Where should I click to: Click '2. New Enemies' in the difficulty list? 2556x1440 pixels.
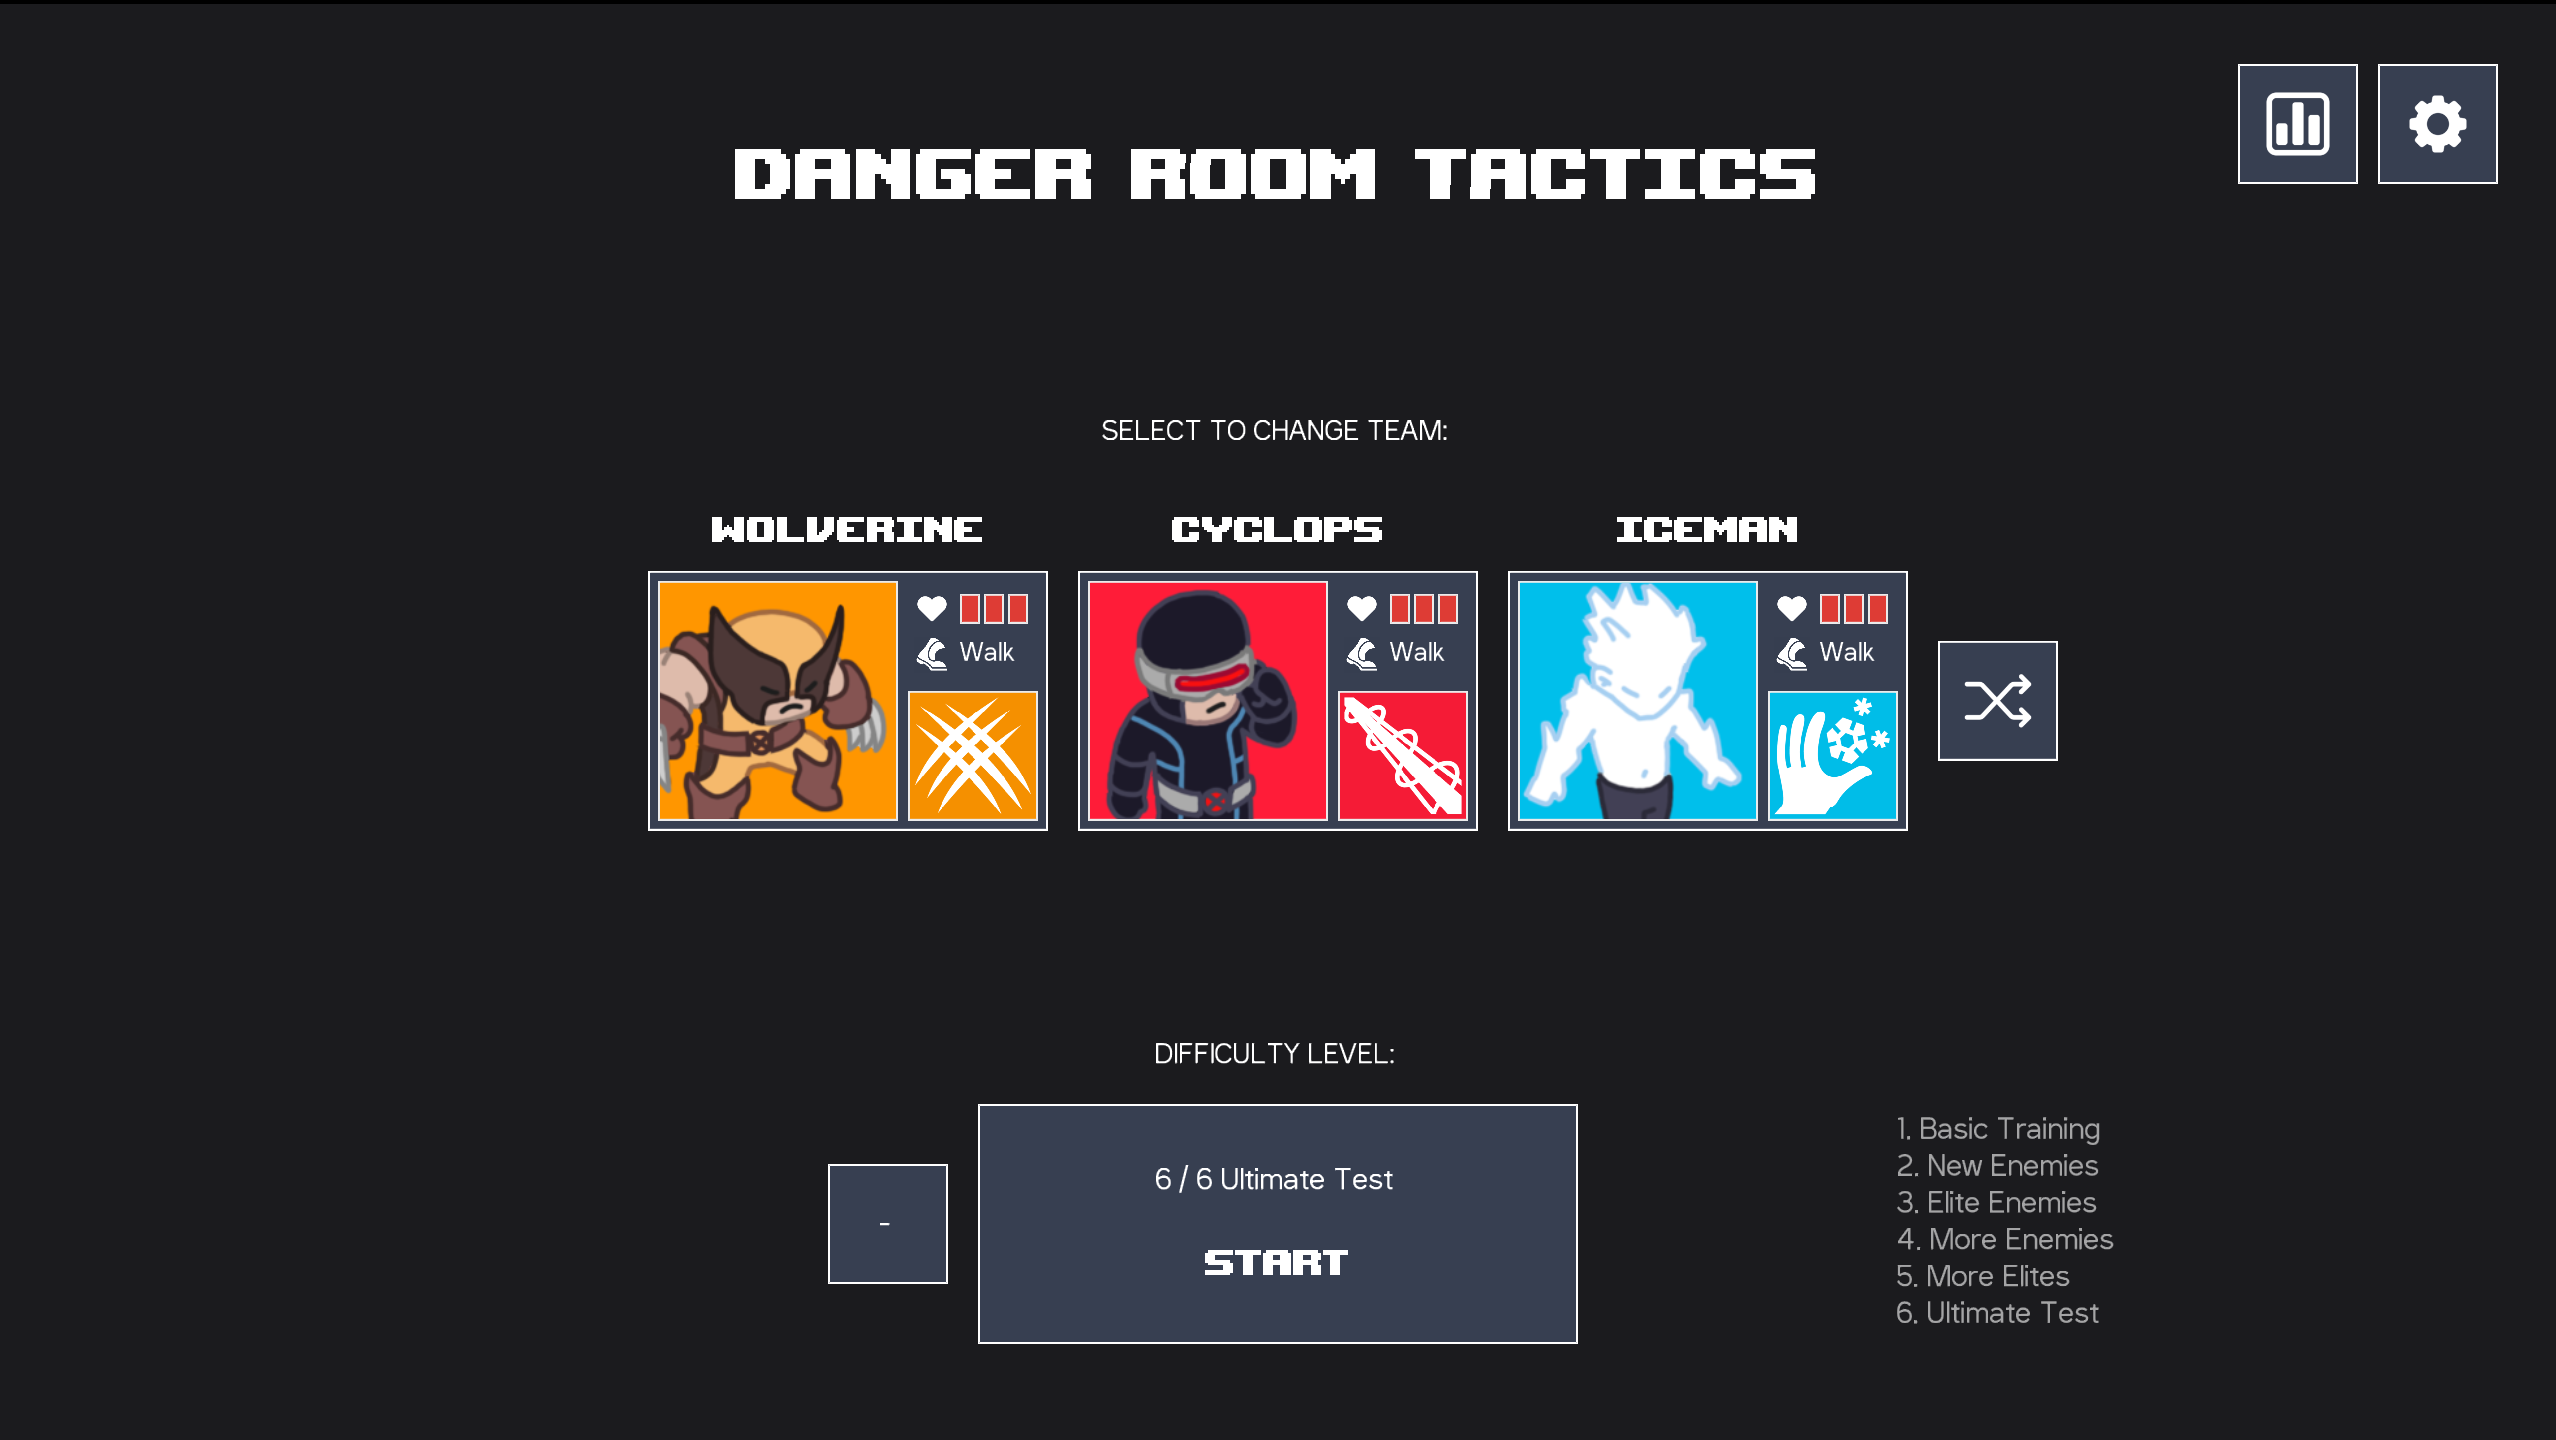(x=1997, y=1166)
